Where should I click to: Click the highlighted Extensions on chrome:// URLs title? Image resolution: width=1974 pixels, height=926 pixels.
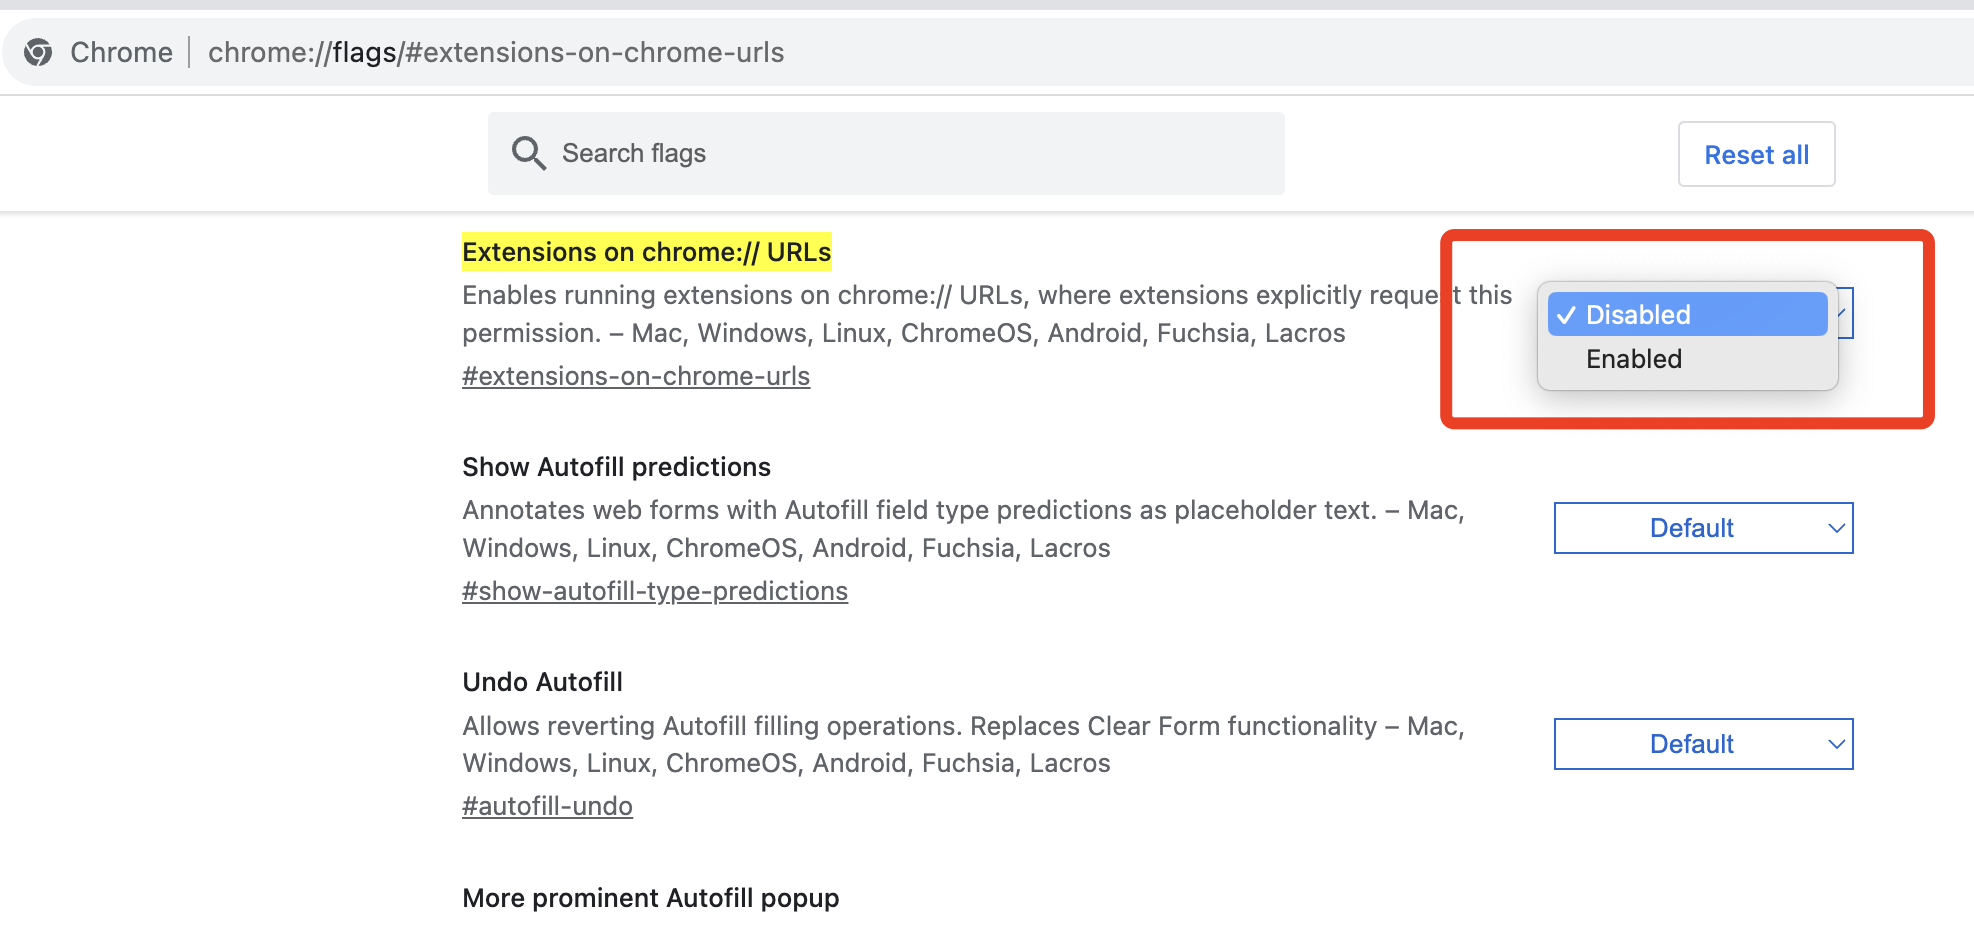[x=646, y=252]
